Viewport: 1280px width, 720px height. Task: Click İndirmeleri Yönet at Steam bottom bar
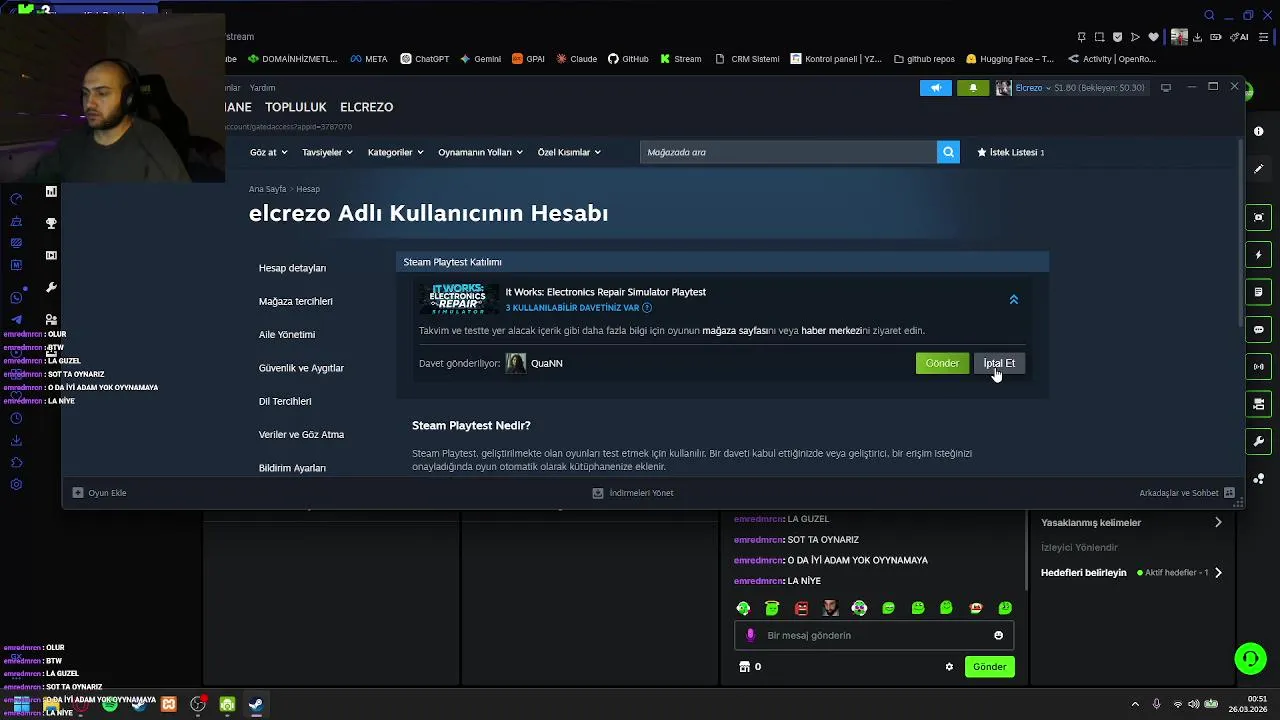point(633,493)
